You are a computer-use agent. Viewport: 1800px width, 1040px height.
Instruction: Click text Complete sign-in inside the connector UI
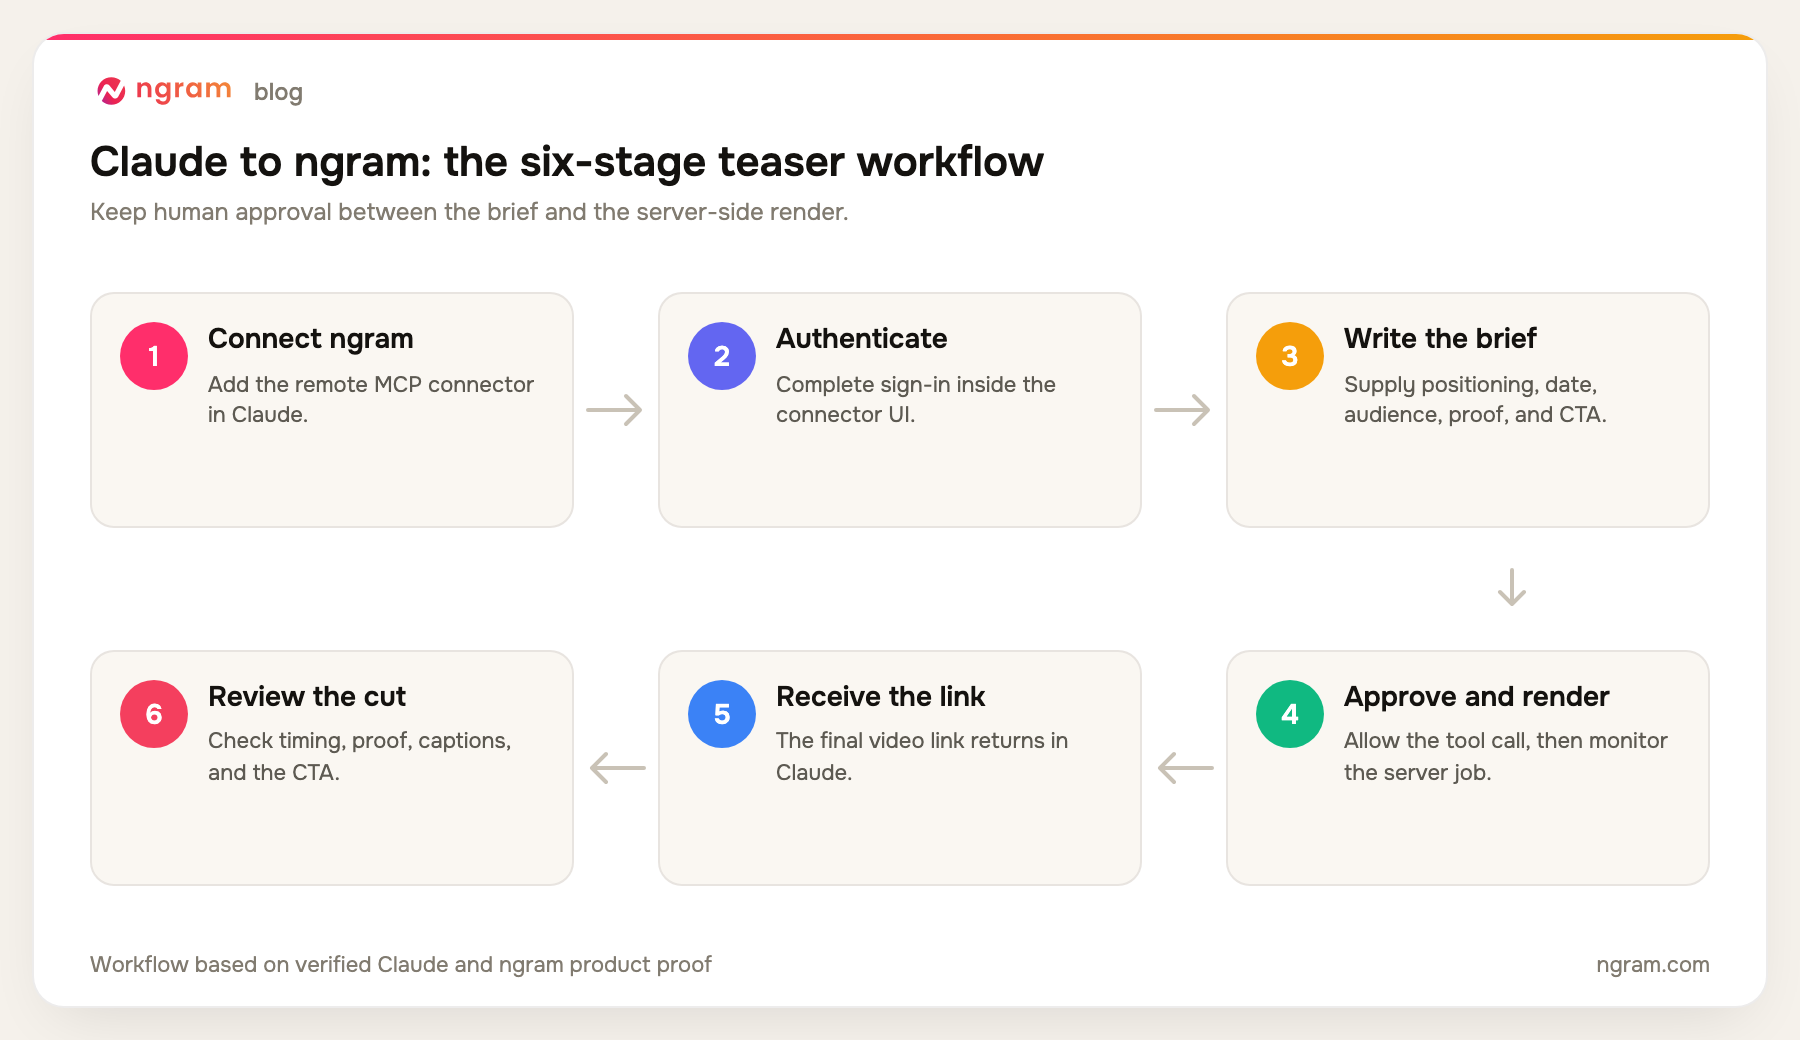(916, 399)
